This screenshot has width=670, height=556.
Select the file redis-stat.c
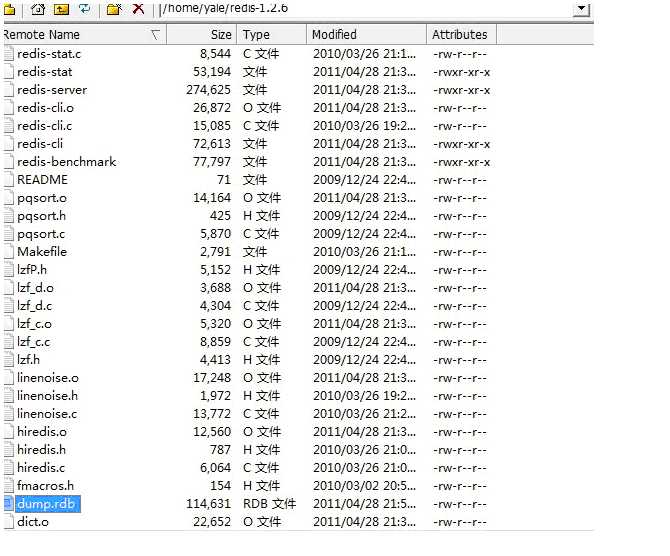(x=49, y=54)
